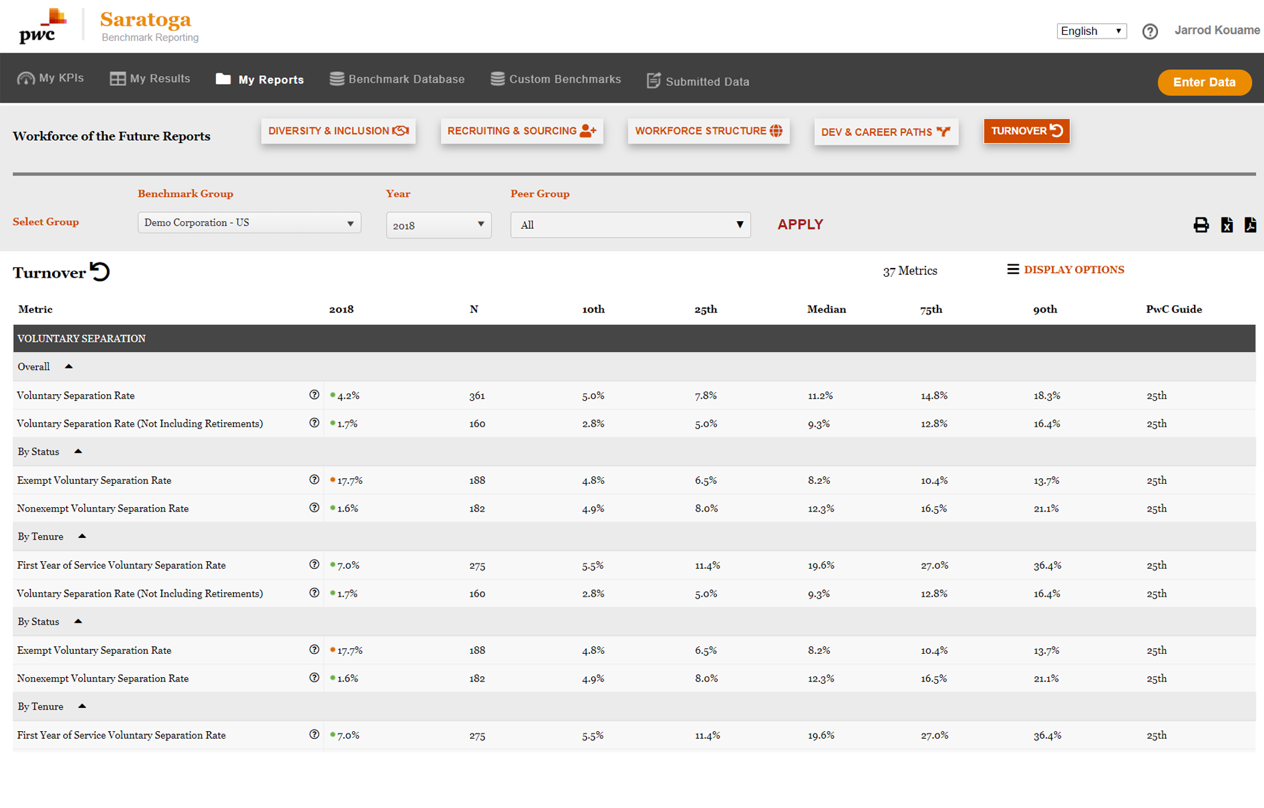Screen dimensions: 1264x808
Task: Open the help question mark icon
Action: coord(1150,31)
